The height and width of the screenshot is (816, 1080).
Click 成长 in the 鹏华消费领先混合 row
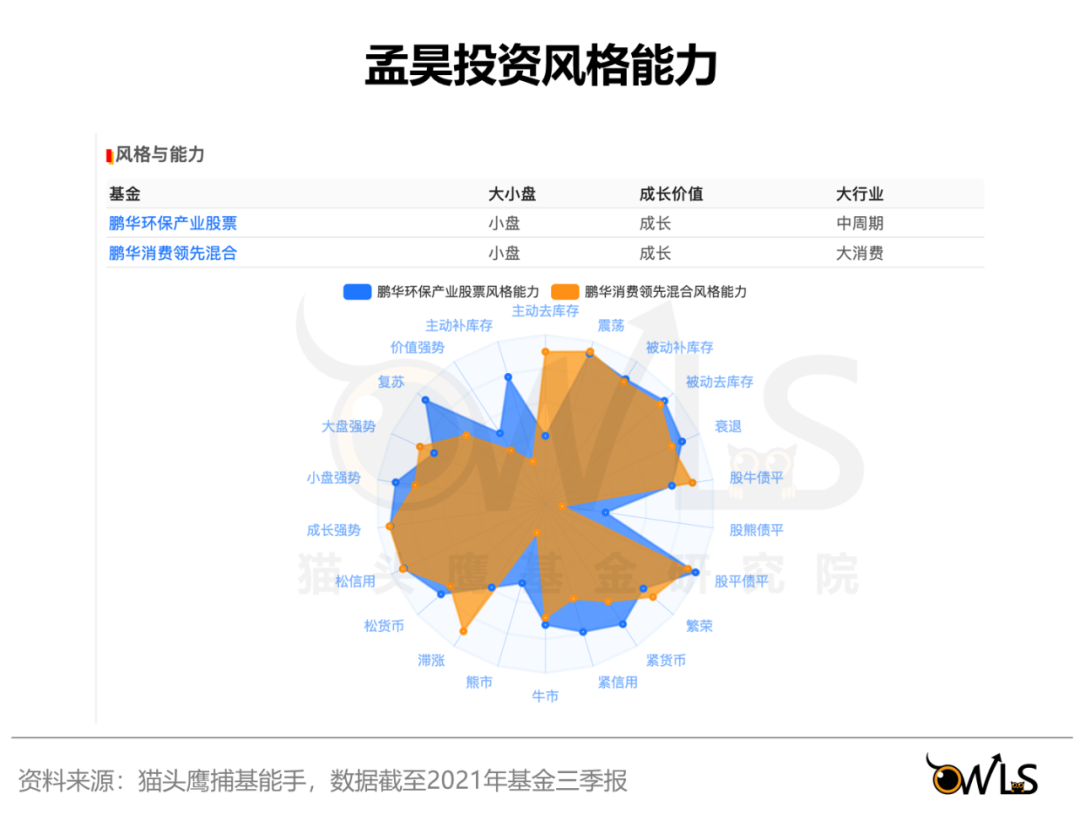pos(655,253)
